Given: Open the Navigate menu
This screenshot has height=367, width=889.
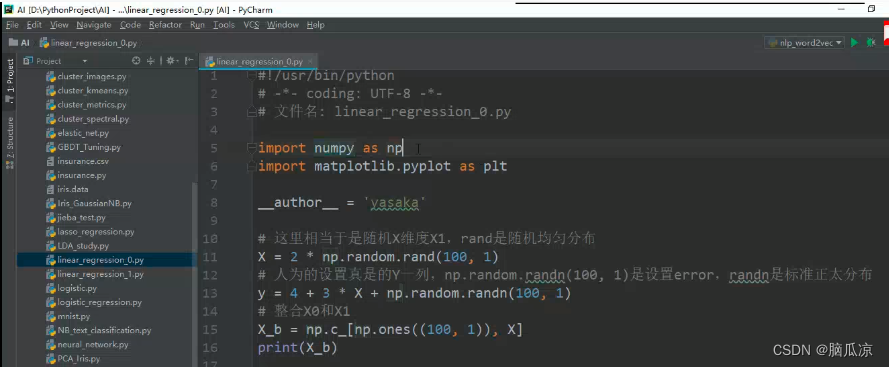Looking at the screenshot, I should [x=94, y=25].
